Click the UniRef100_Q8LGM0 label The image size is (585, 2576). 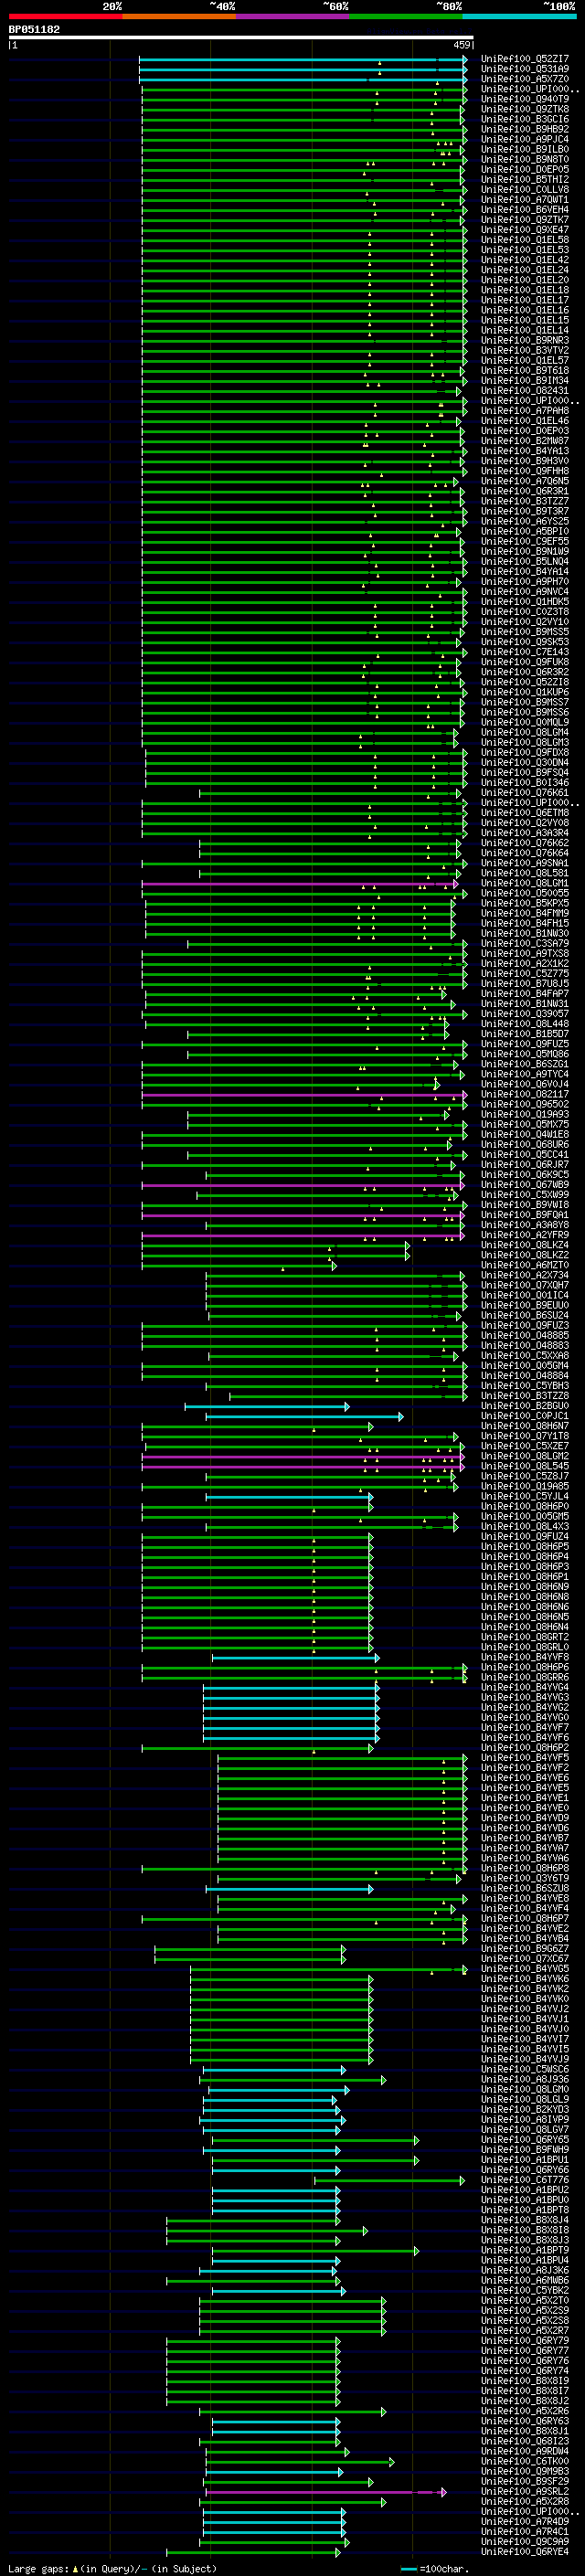(x=525, y=2089)
